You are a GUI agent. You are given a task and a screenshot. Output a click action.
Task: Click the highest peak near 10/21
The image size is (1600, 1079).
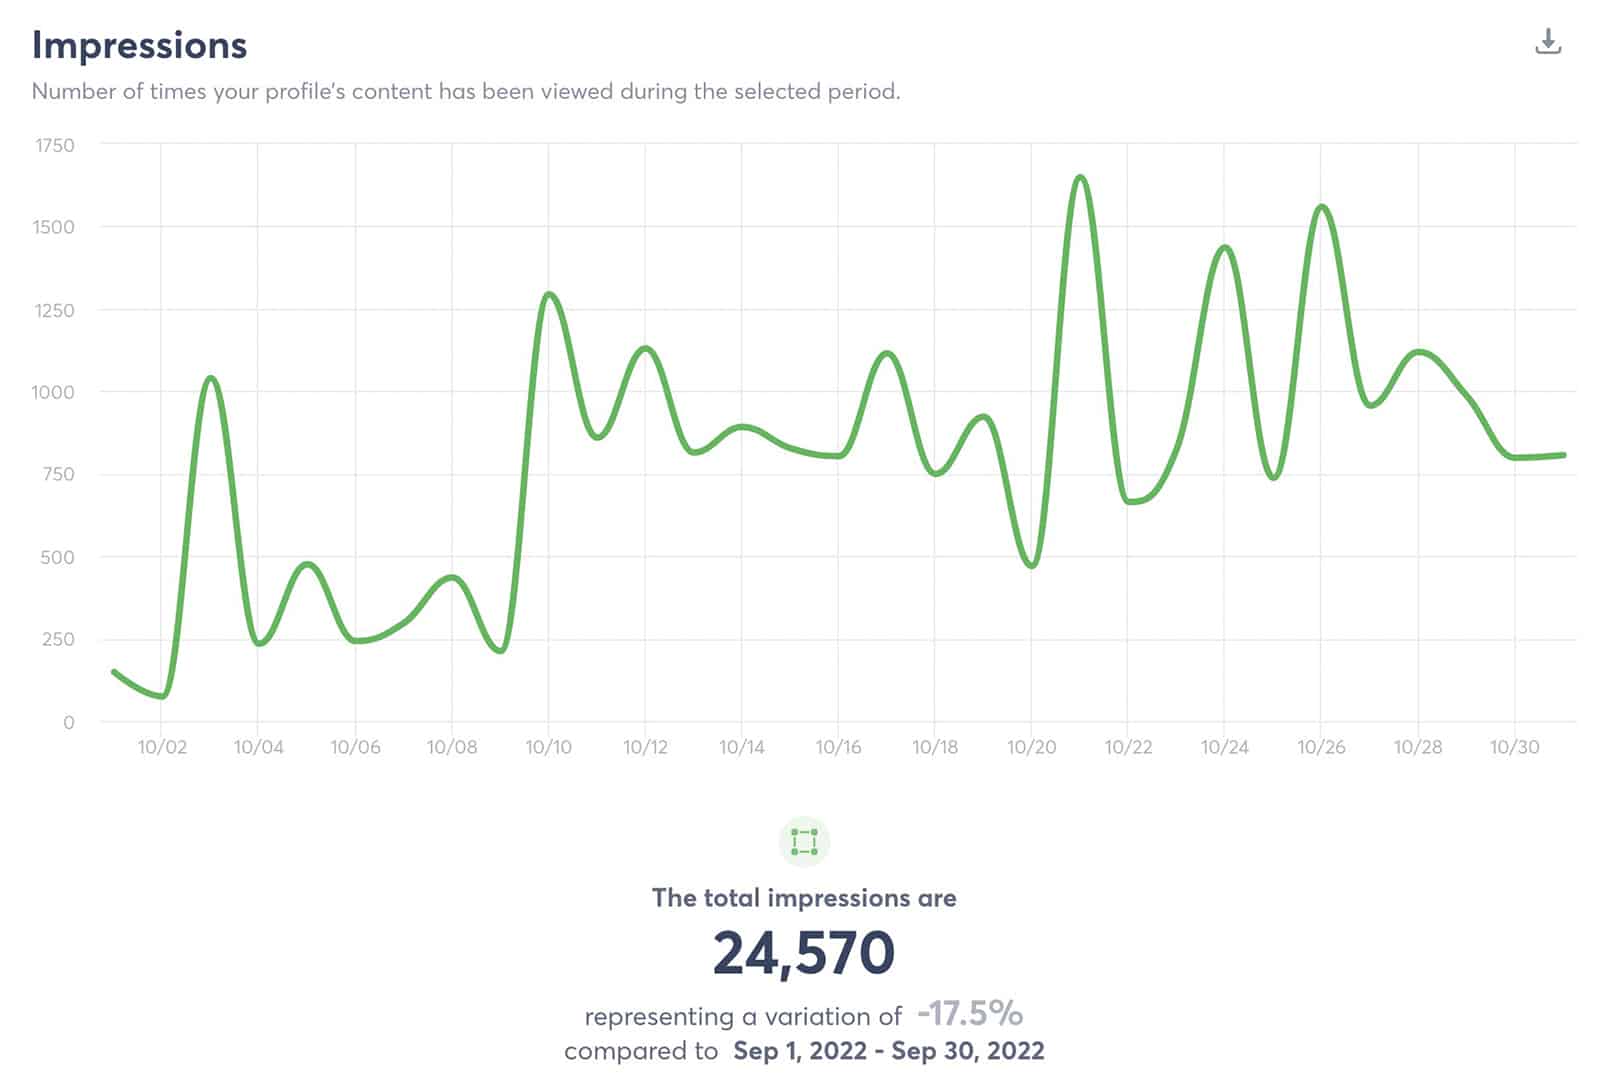point(1080,178)
